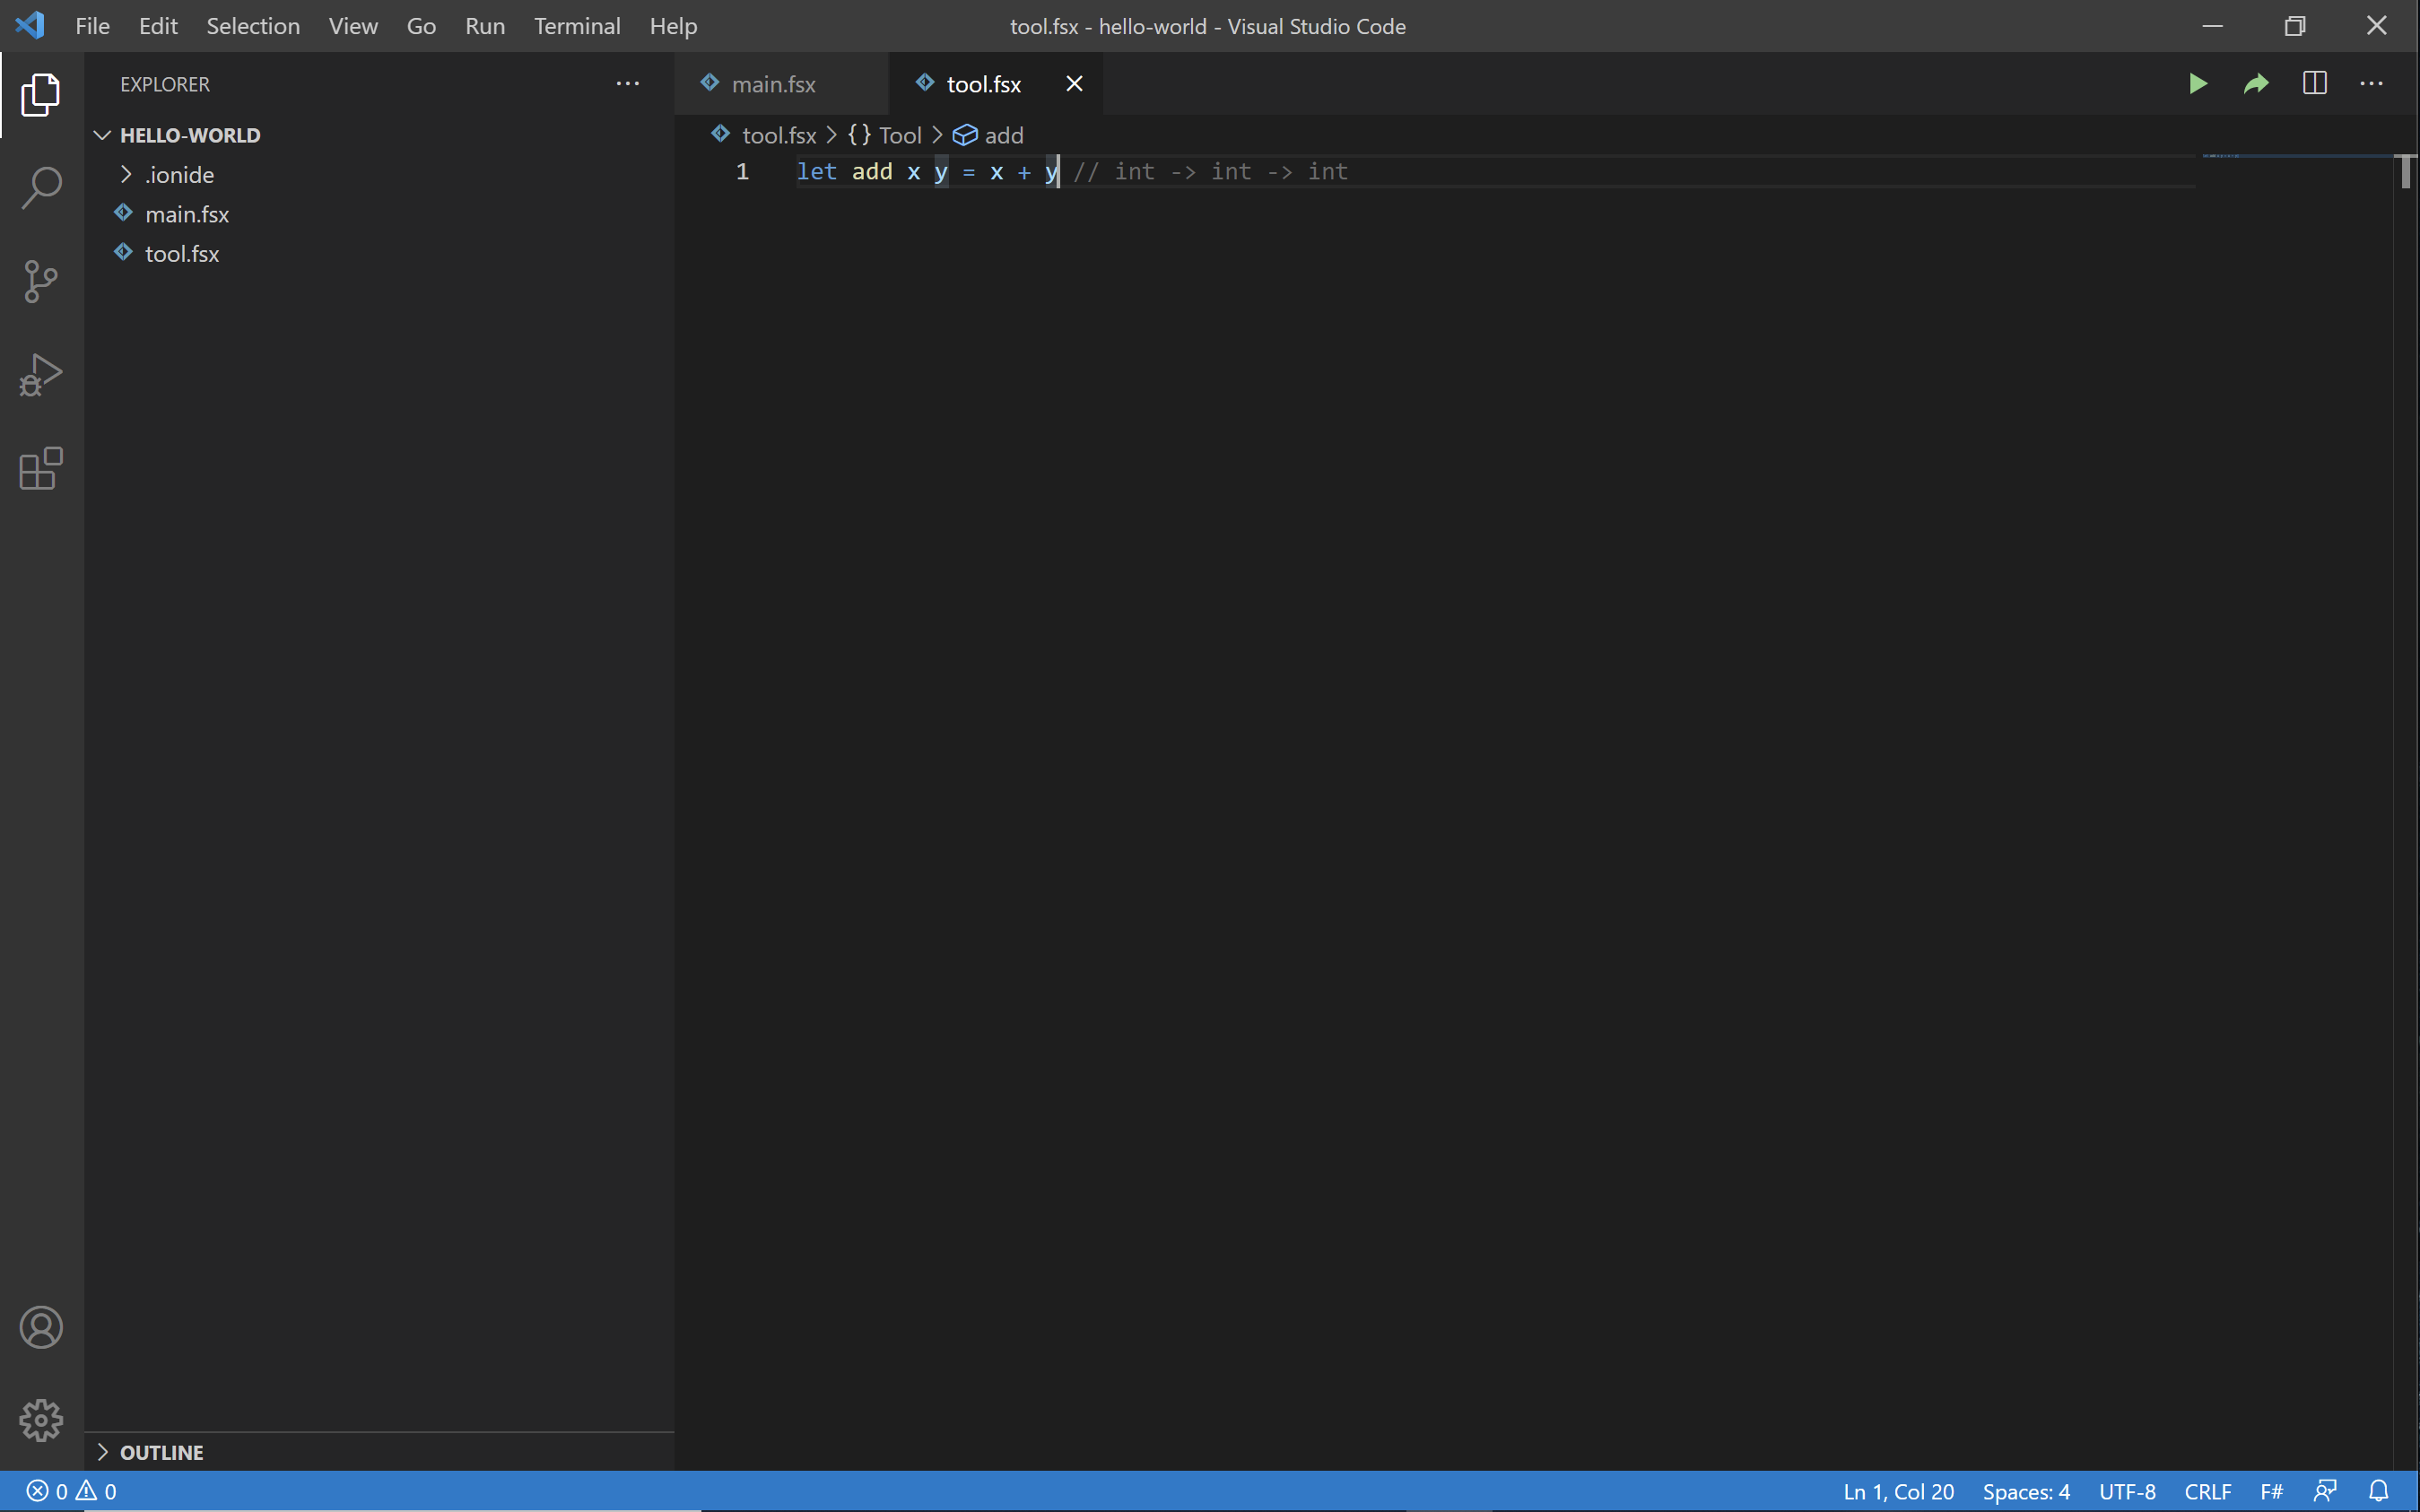The image size is (2420, 1512).
Task: Expand the OUTLINE panel
Action: pyautogui.click(x=161, y=1452)
